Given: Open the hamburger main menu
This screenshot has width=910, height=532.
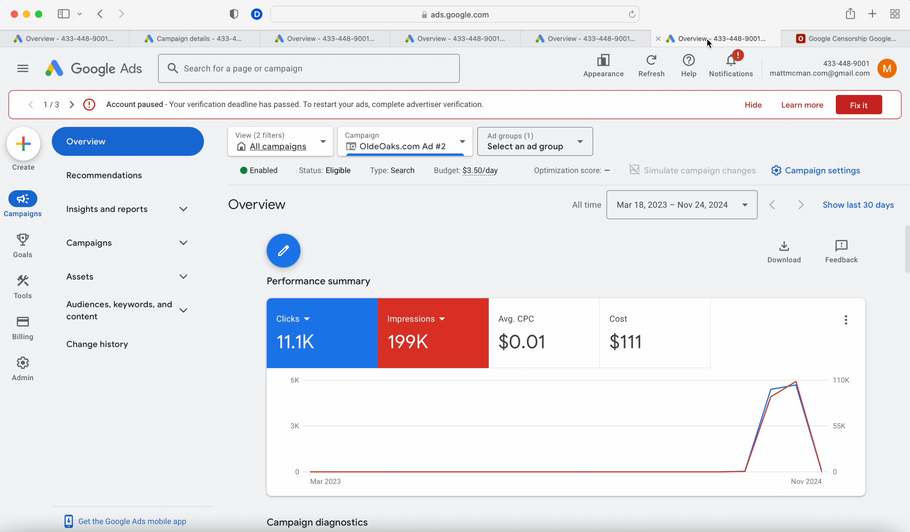Looking at the screenshot, I should click(23, 69).
